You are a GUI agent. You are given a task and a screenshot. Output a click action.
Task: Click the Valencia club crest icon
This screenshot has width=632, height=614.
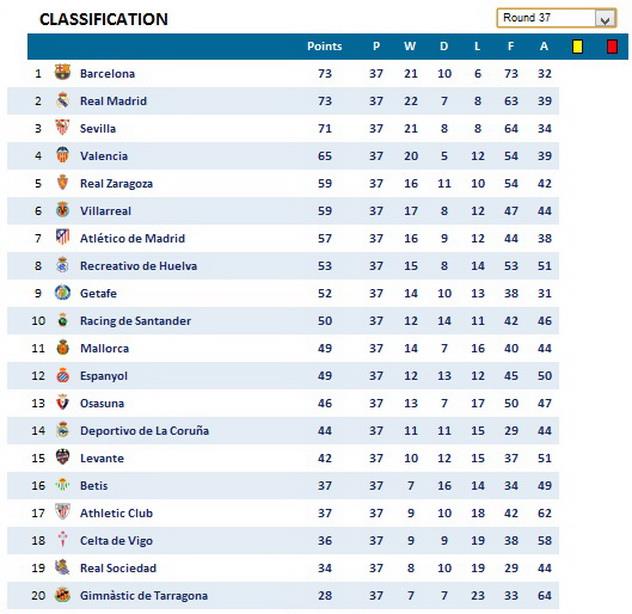click(x=62, y=156)
